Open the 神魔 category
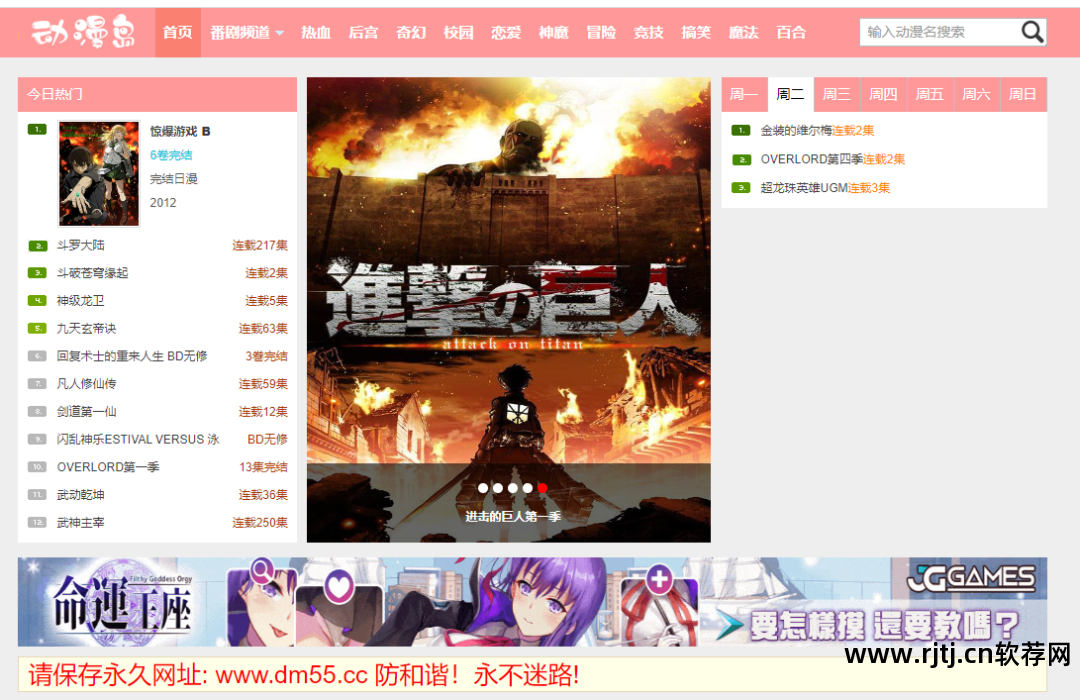1080x700 pixels. [x=553, y=32]
